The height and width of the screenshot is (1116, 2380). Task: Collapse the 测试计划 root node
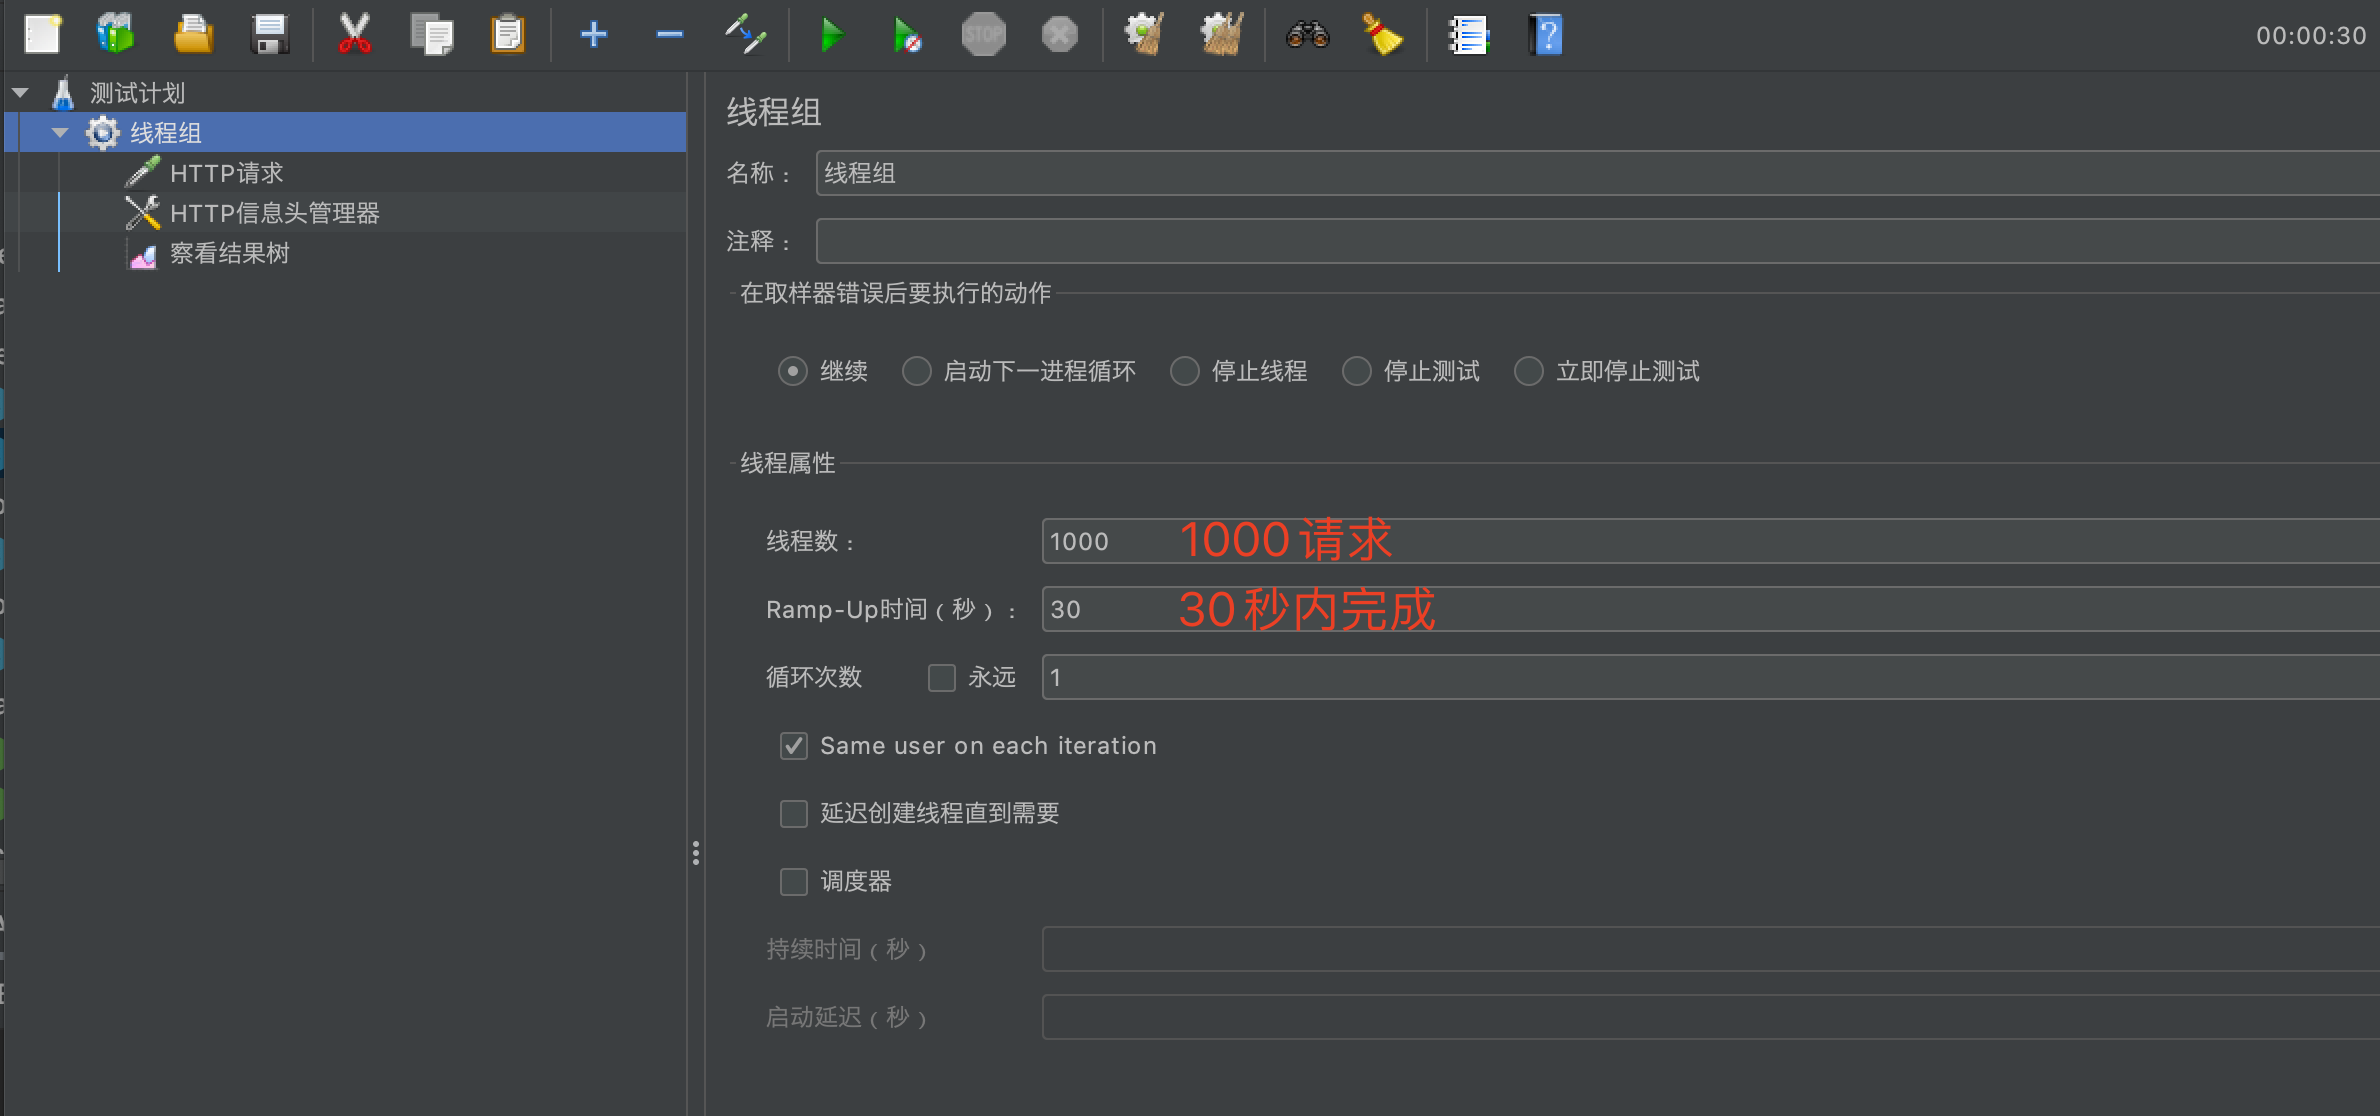tap(20, 91)
